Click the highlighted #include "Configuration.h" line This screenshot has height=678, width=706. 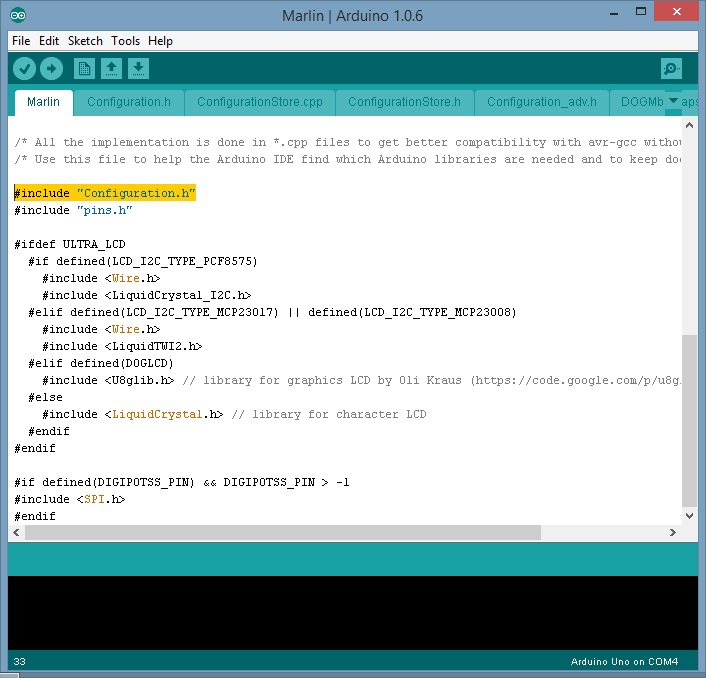tap(105, 193)
